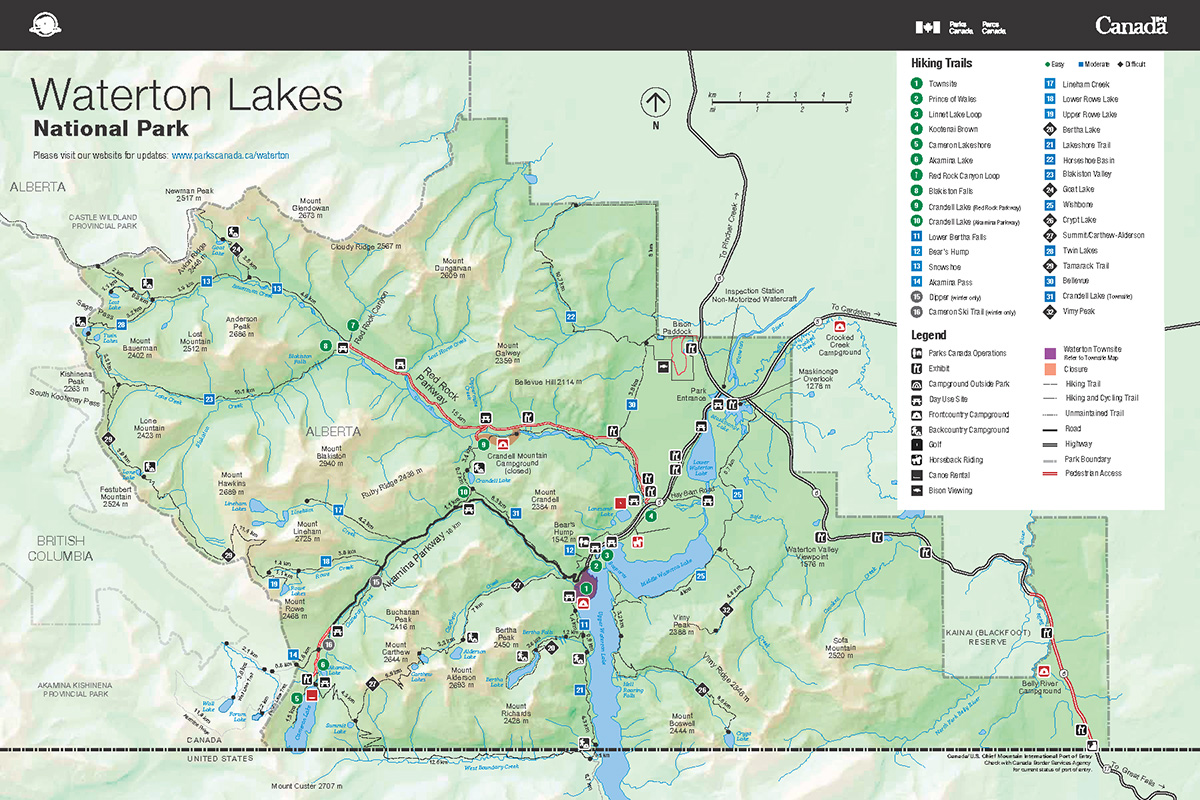Select diamond marker 32 beside Vimy Peak in list

pyautogui.click(x=1050, y=311)
